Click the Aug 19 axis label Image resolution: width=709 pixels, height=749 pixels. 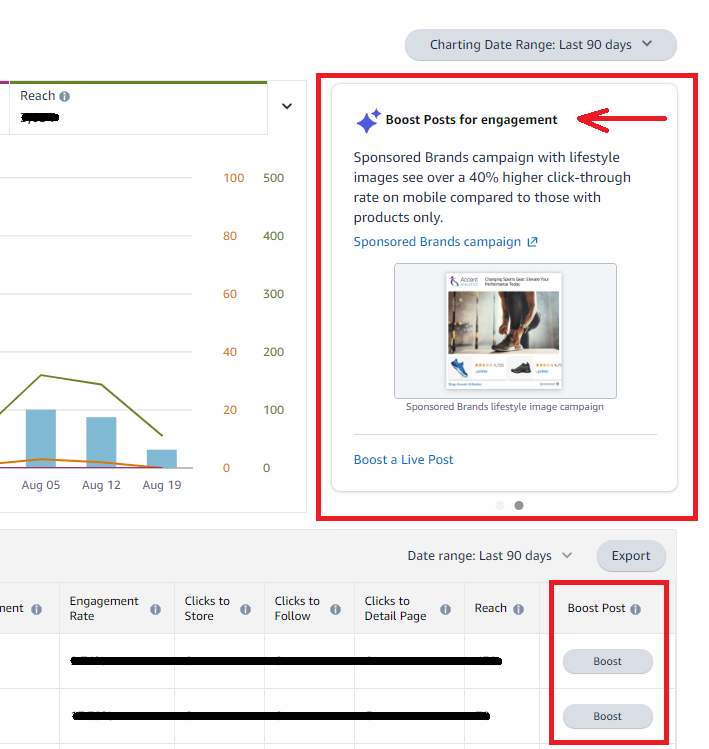pos(161,485)
